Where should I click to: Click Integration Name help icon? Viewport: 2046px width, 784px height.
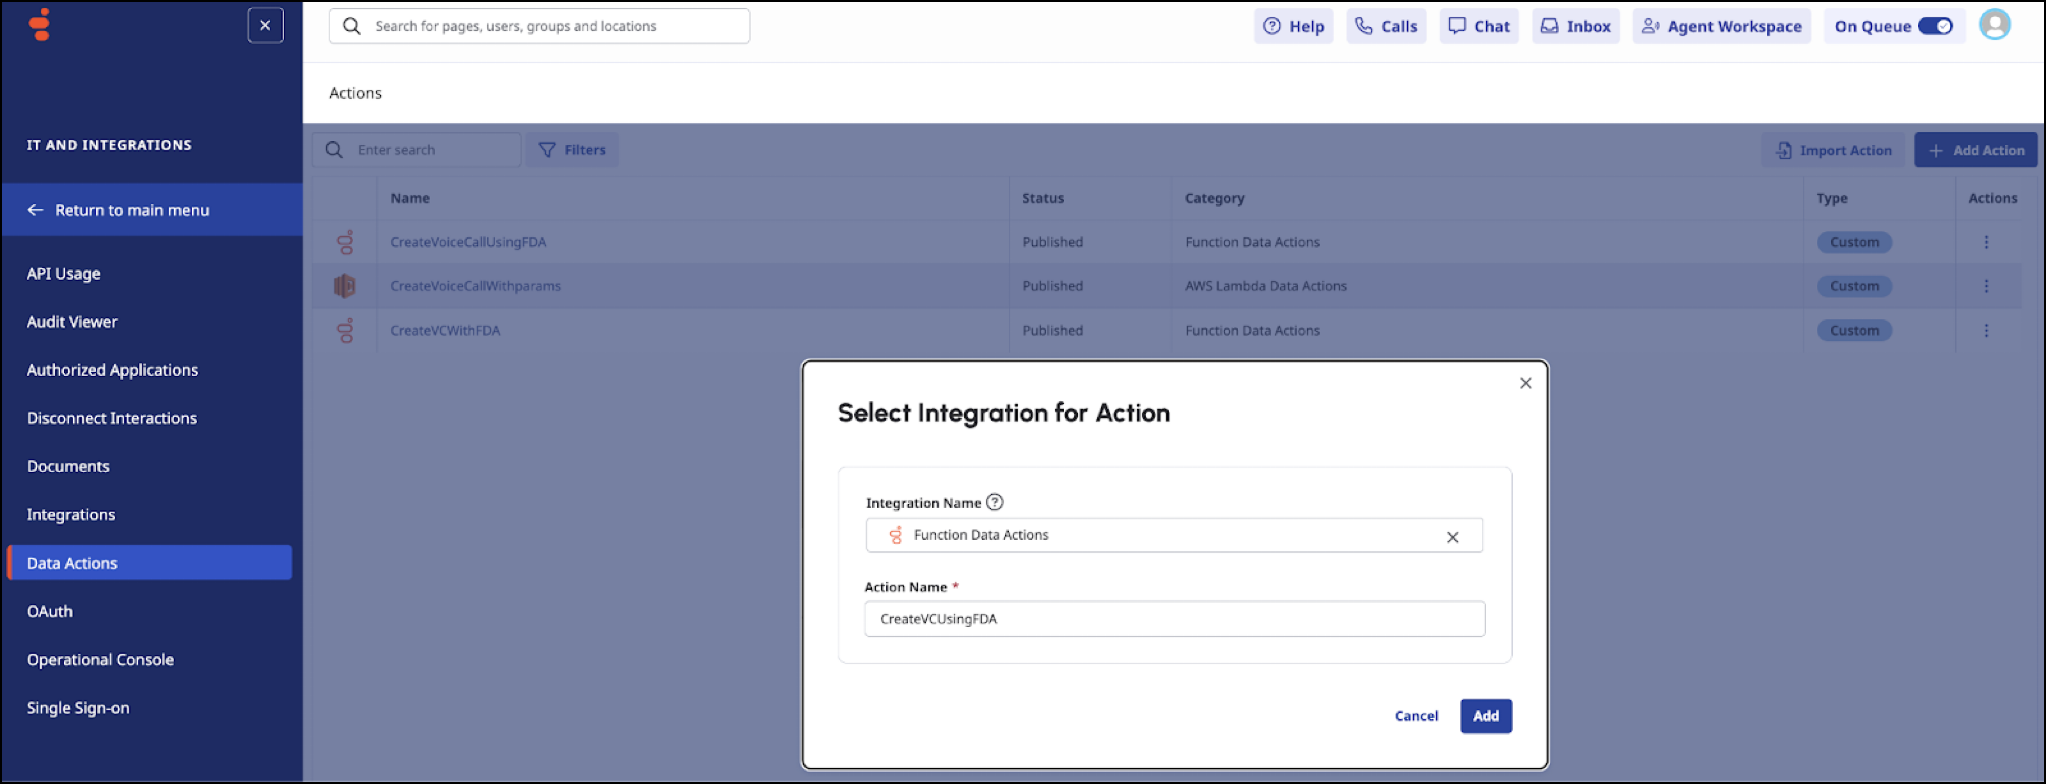tap(995, 502)
